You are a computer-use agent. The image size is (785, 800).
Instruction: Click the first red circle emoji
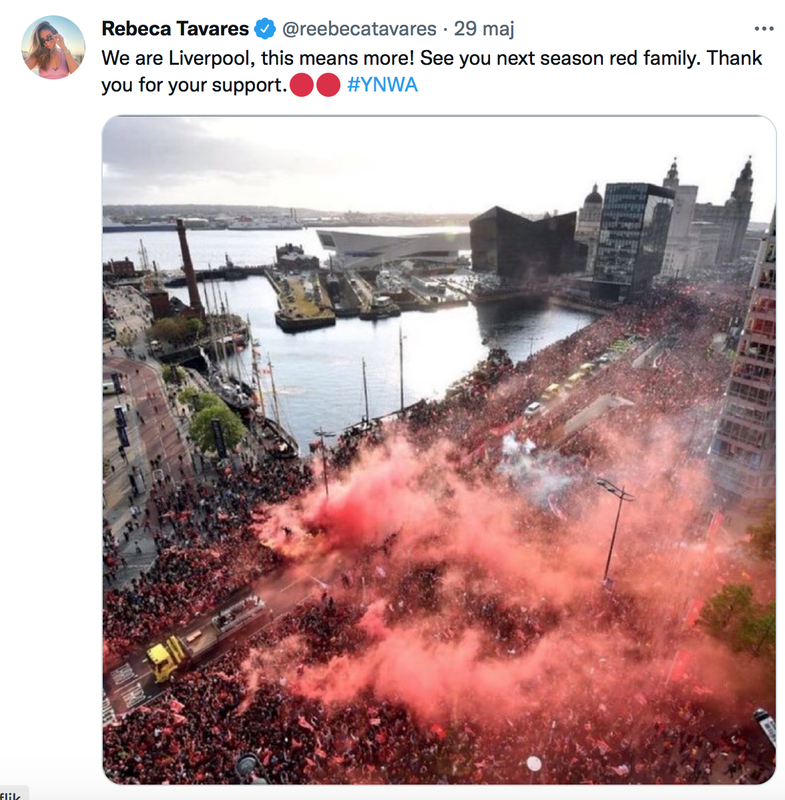pyautogui.click(x=301, y=85)
